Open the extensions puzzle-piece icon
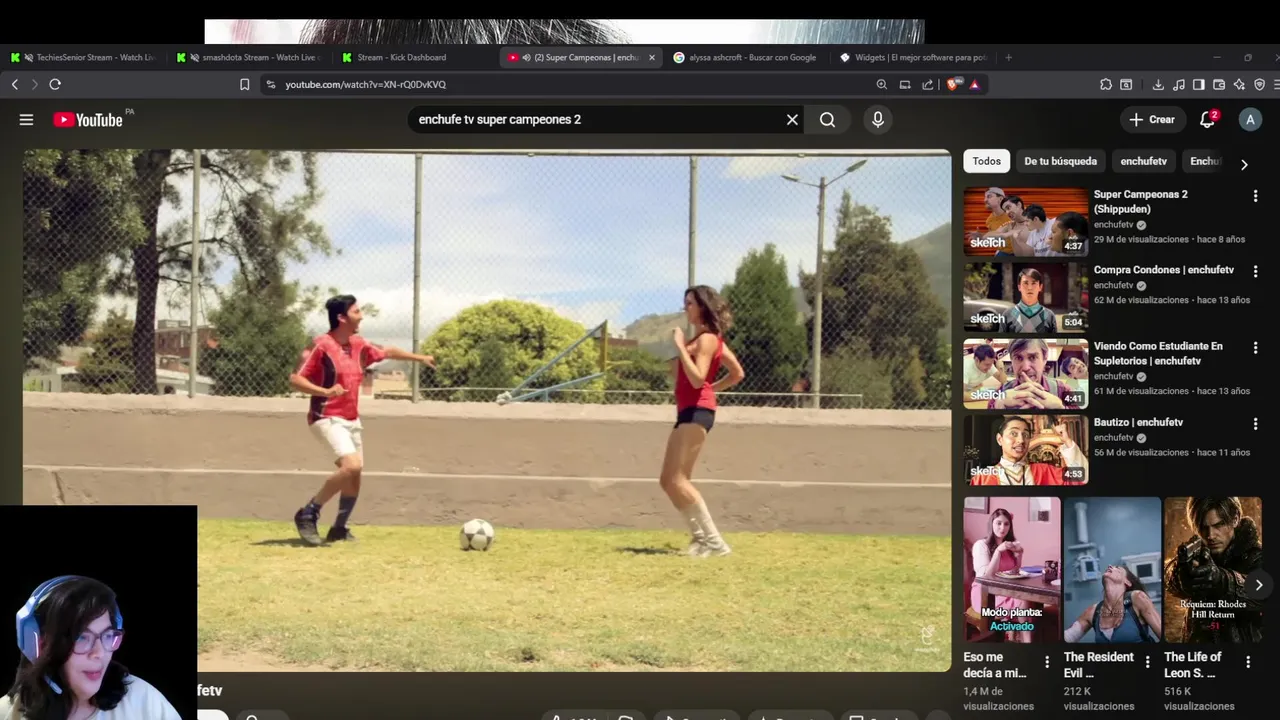The height and width of the screenshot is (720, 1280). [1105, 85]
